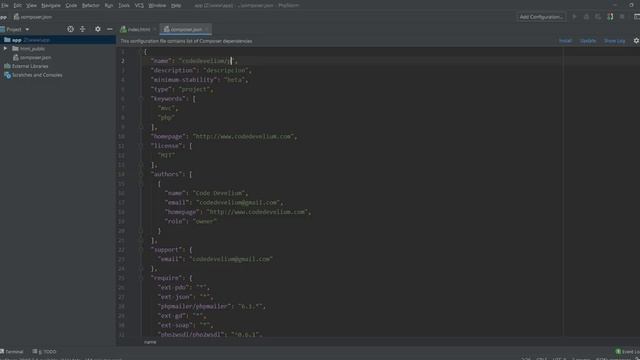This screenshot has height=360, width=640.
Task: Open Project panel settings gear
Action: point(98,29)
